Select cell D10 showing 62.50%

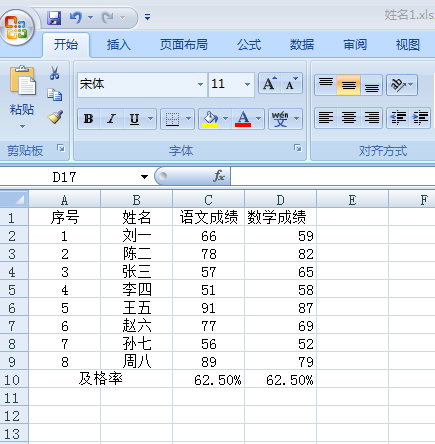[x=280, y=380]
